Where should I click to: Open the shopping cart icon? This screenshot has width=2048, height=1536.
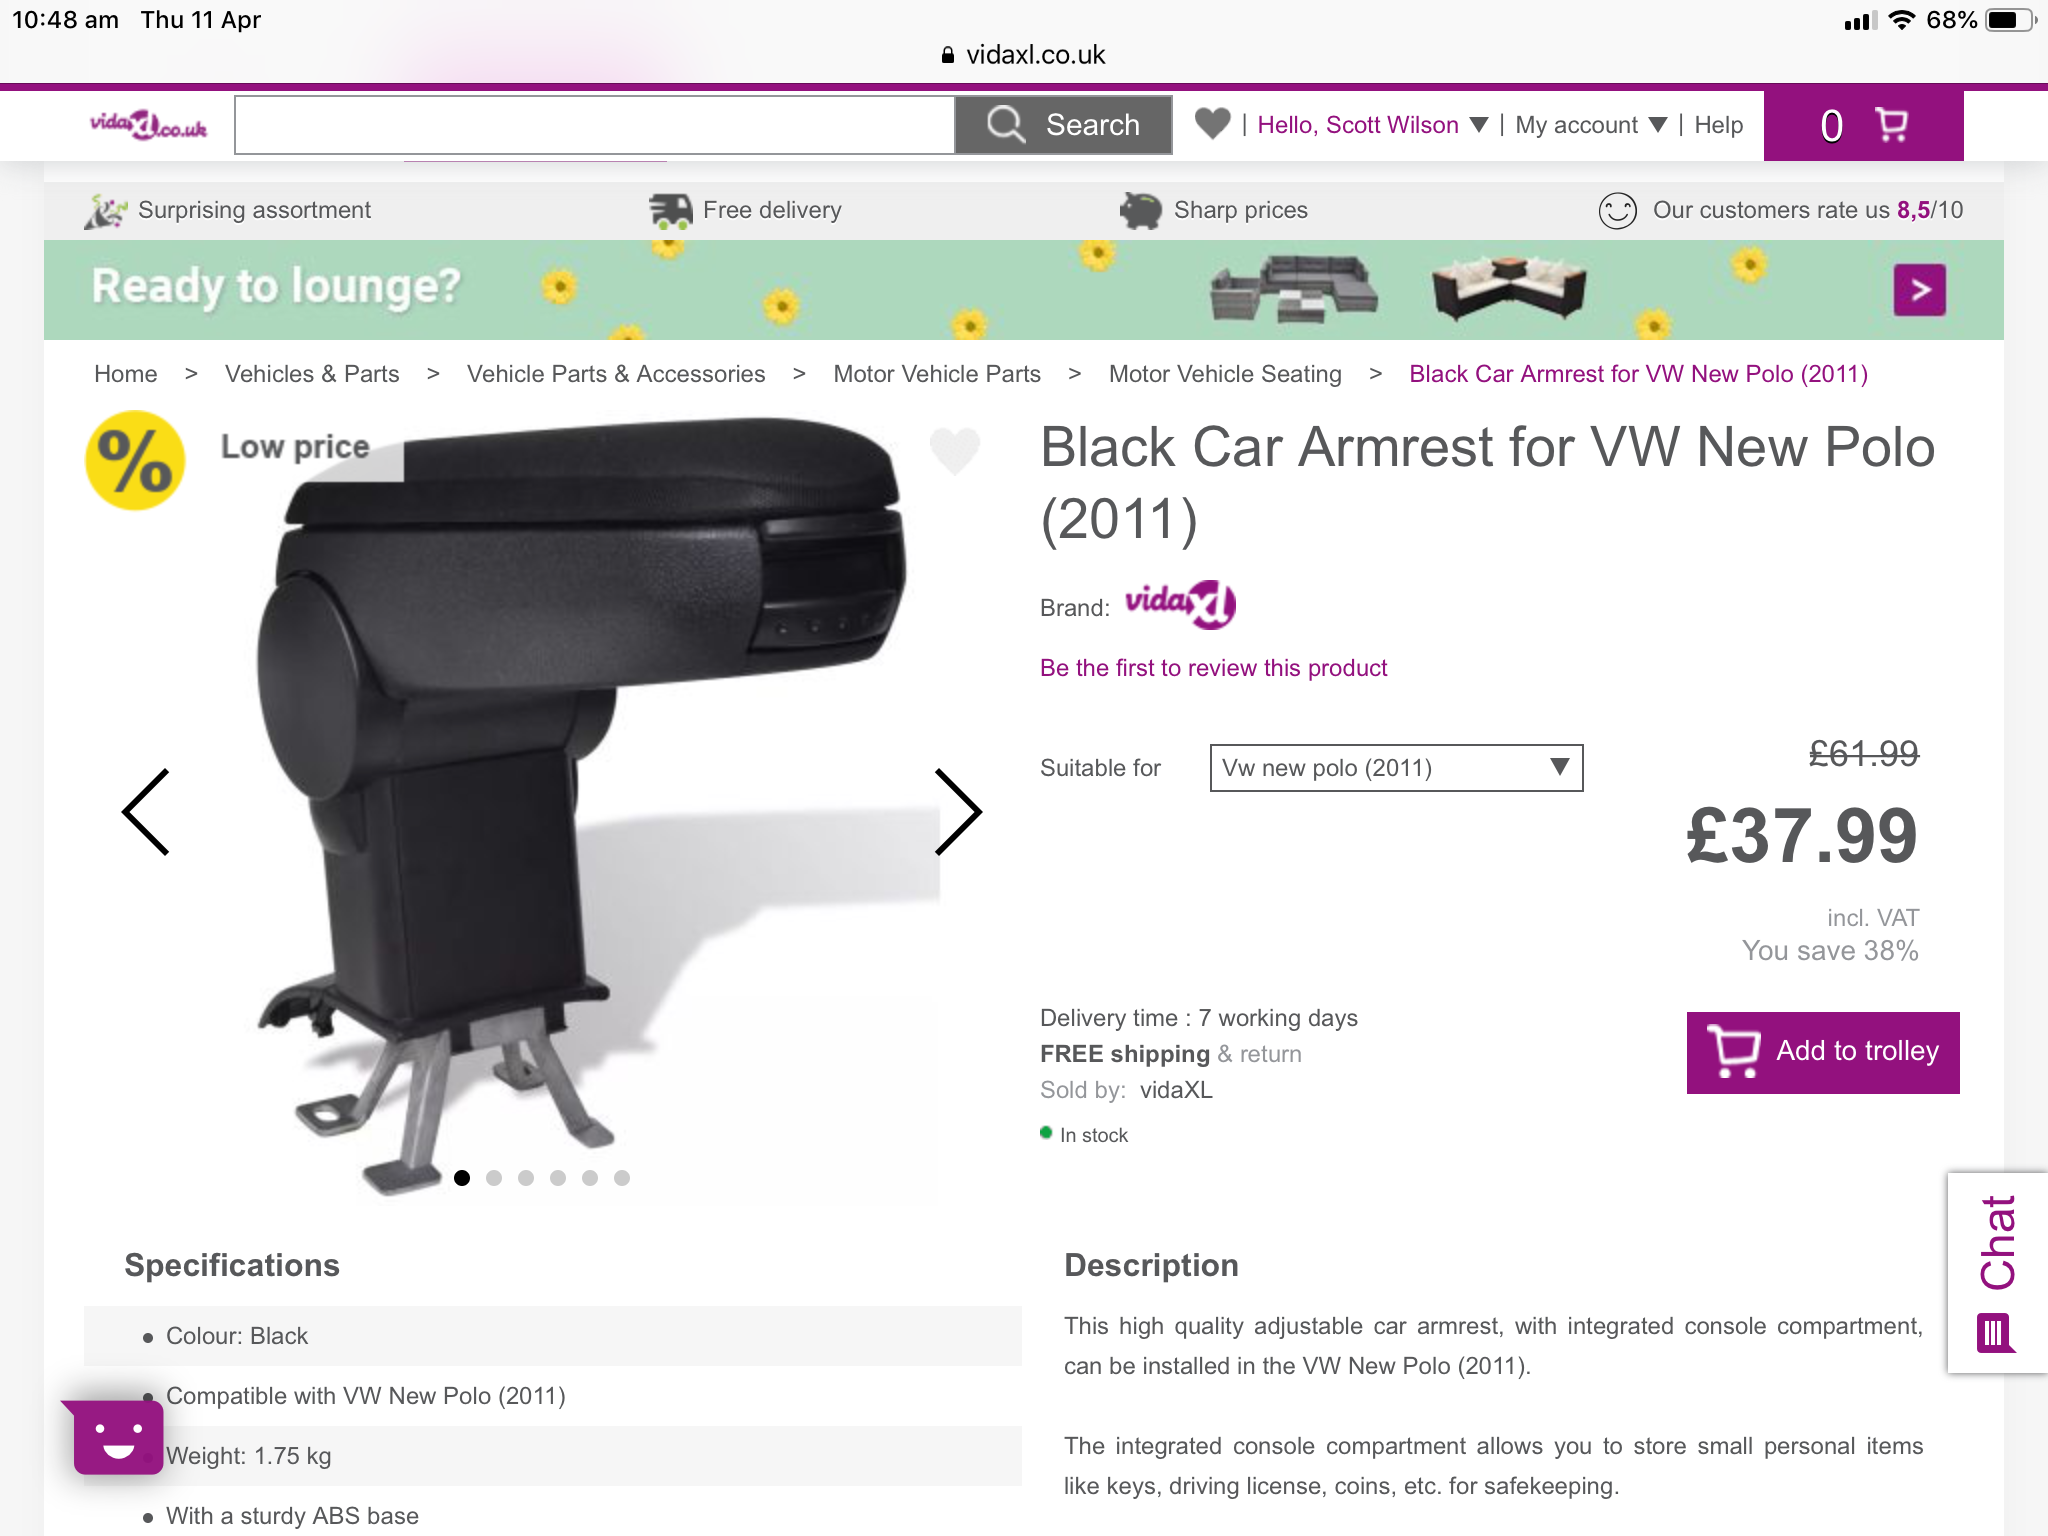(1890, 125)
